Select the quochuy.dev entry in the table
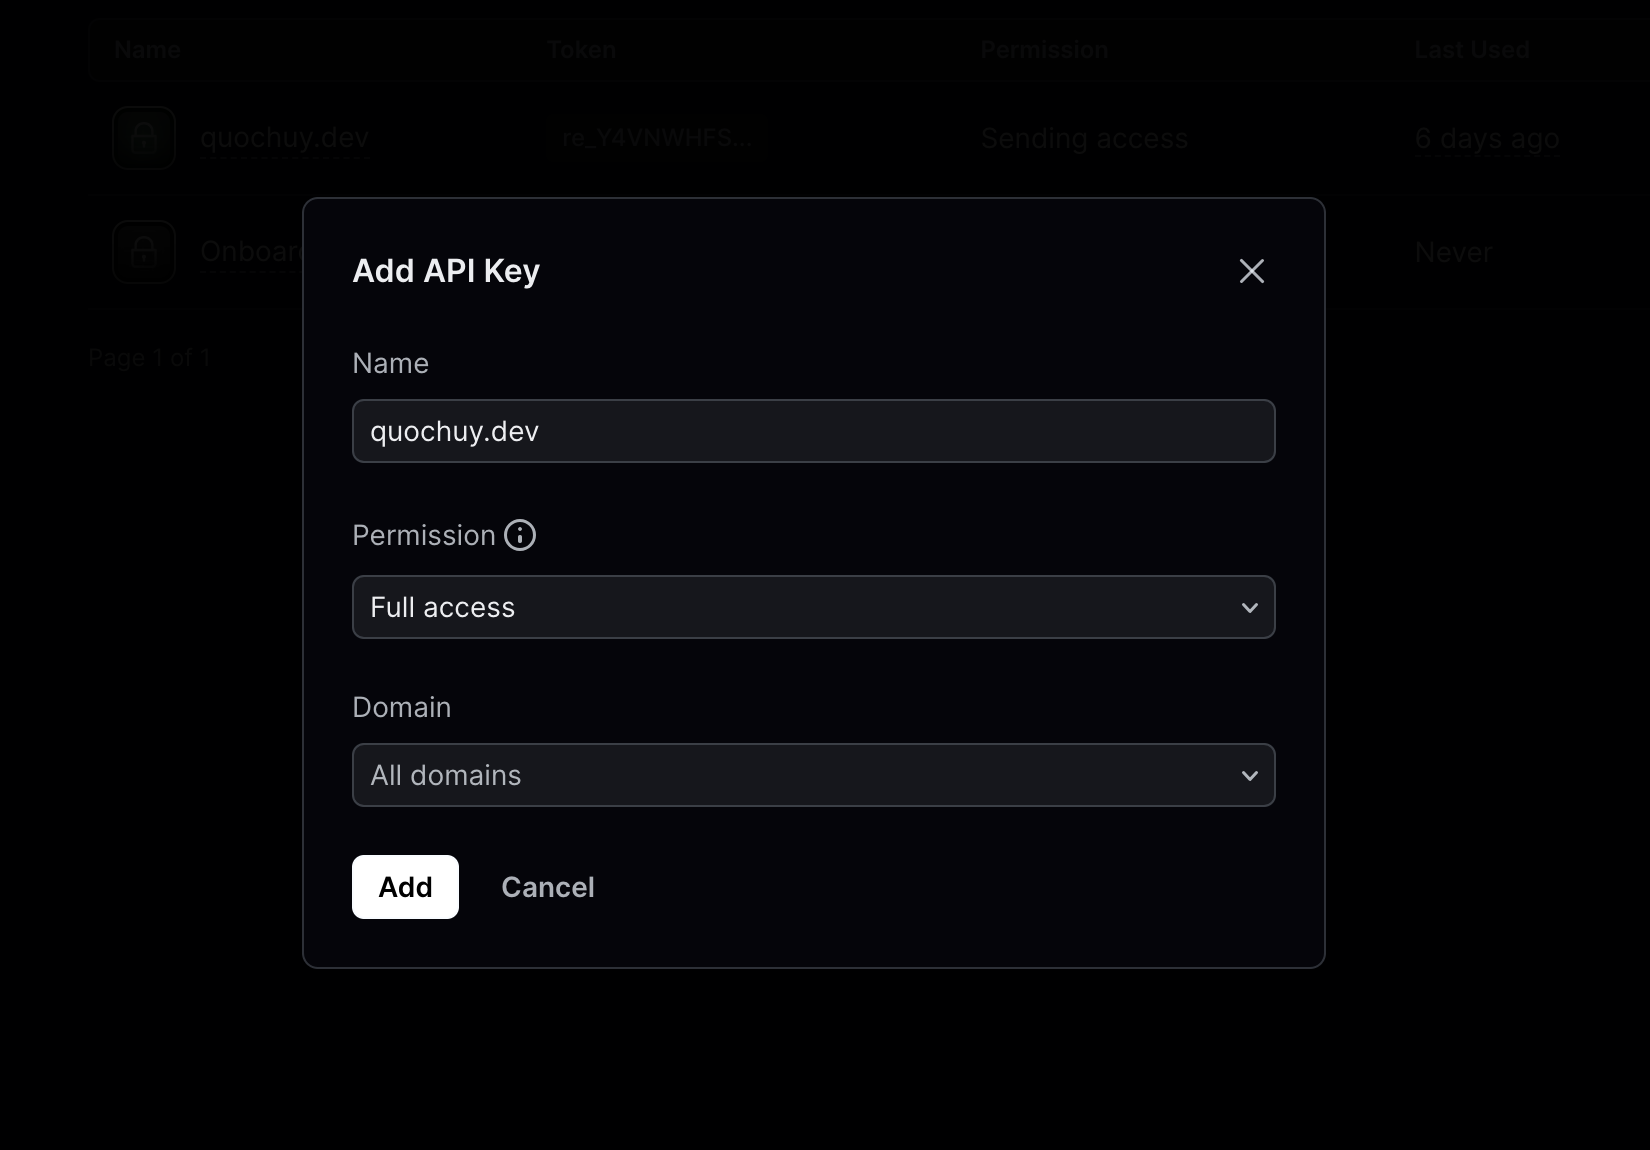The image size is (1650, 1150). [285, 138]
